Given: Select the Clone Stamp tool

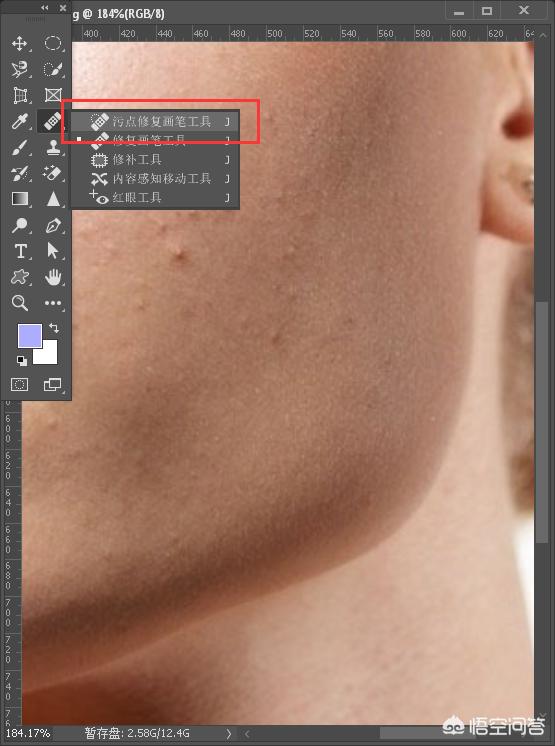Looking at the screenshot, I should [x=53, y=147].
